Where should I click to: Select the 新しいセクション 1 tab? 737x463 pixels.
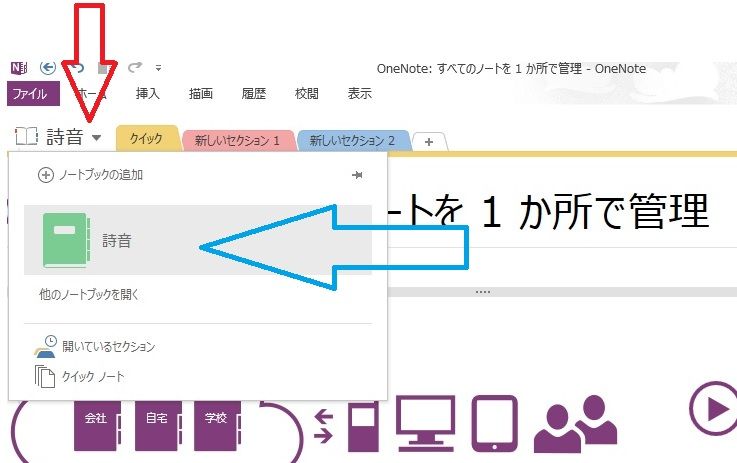pyautogui.click(x=237, y=140)
